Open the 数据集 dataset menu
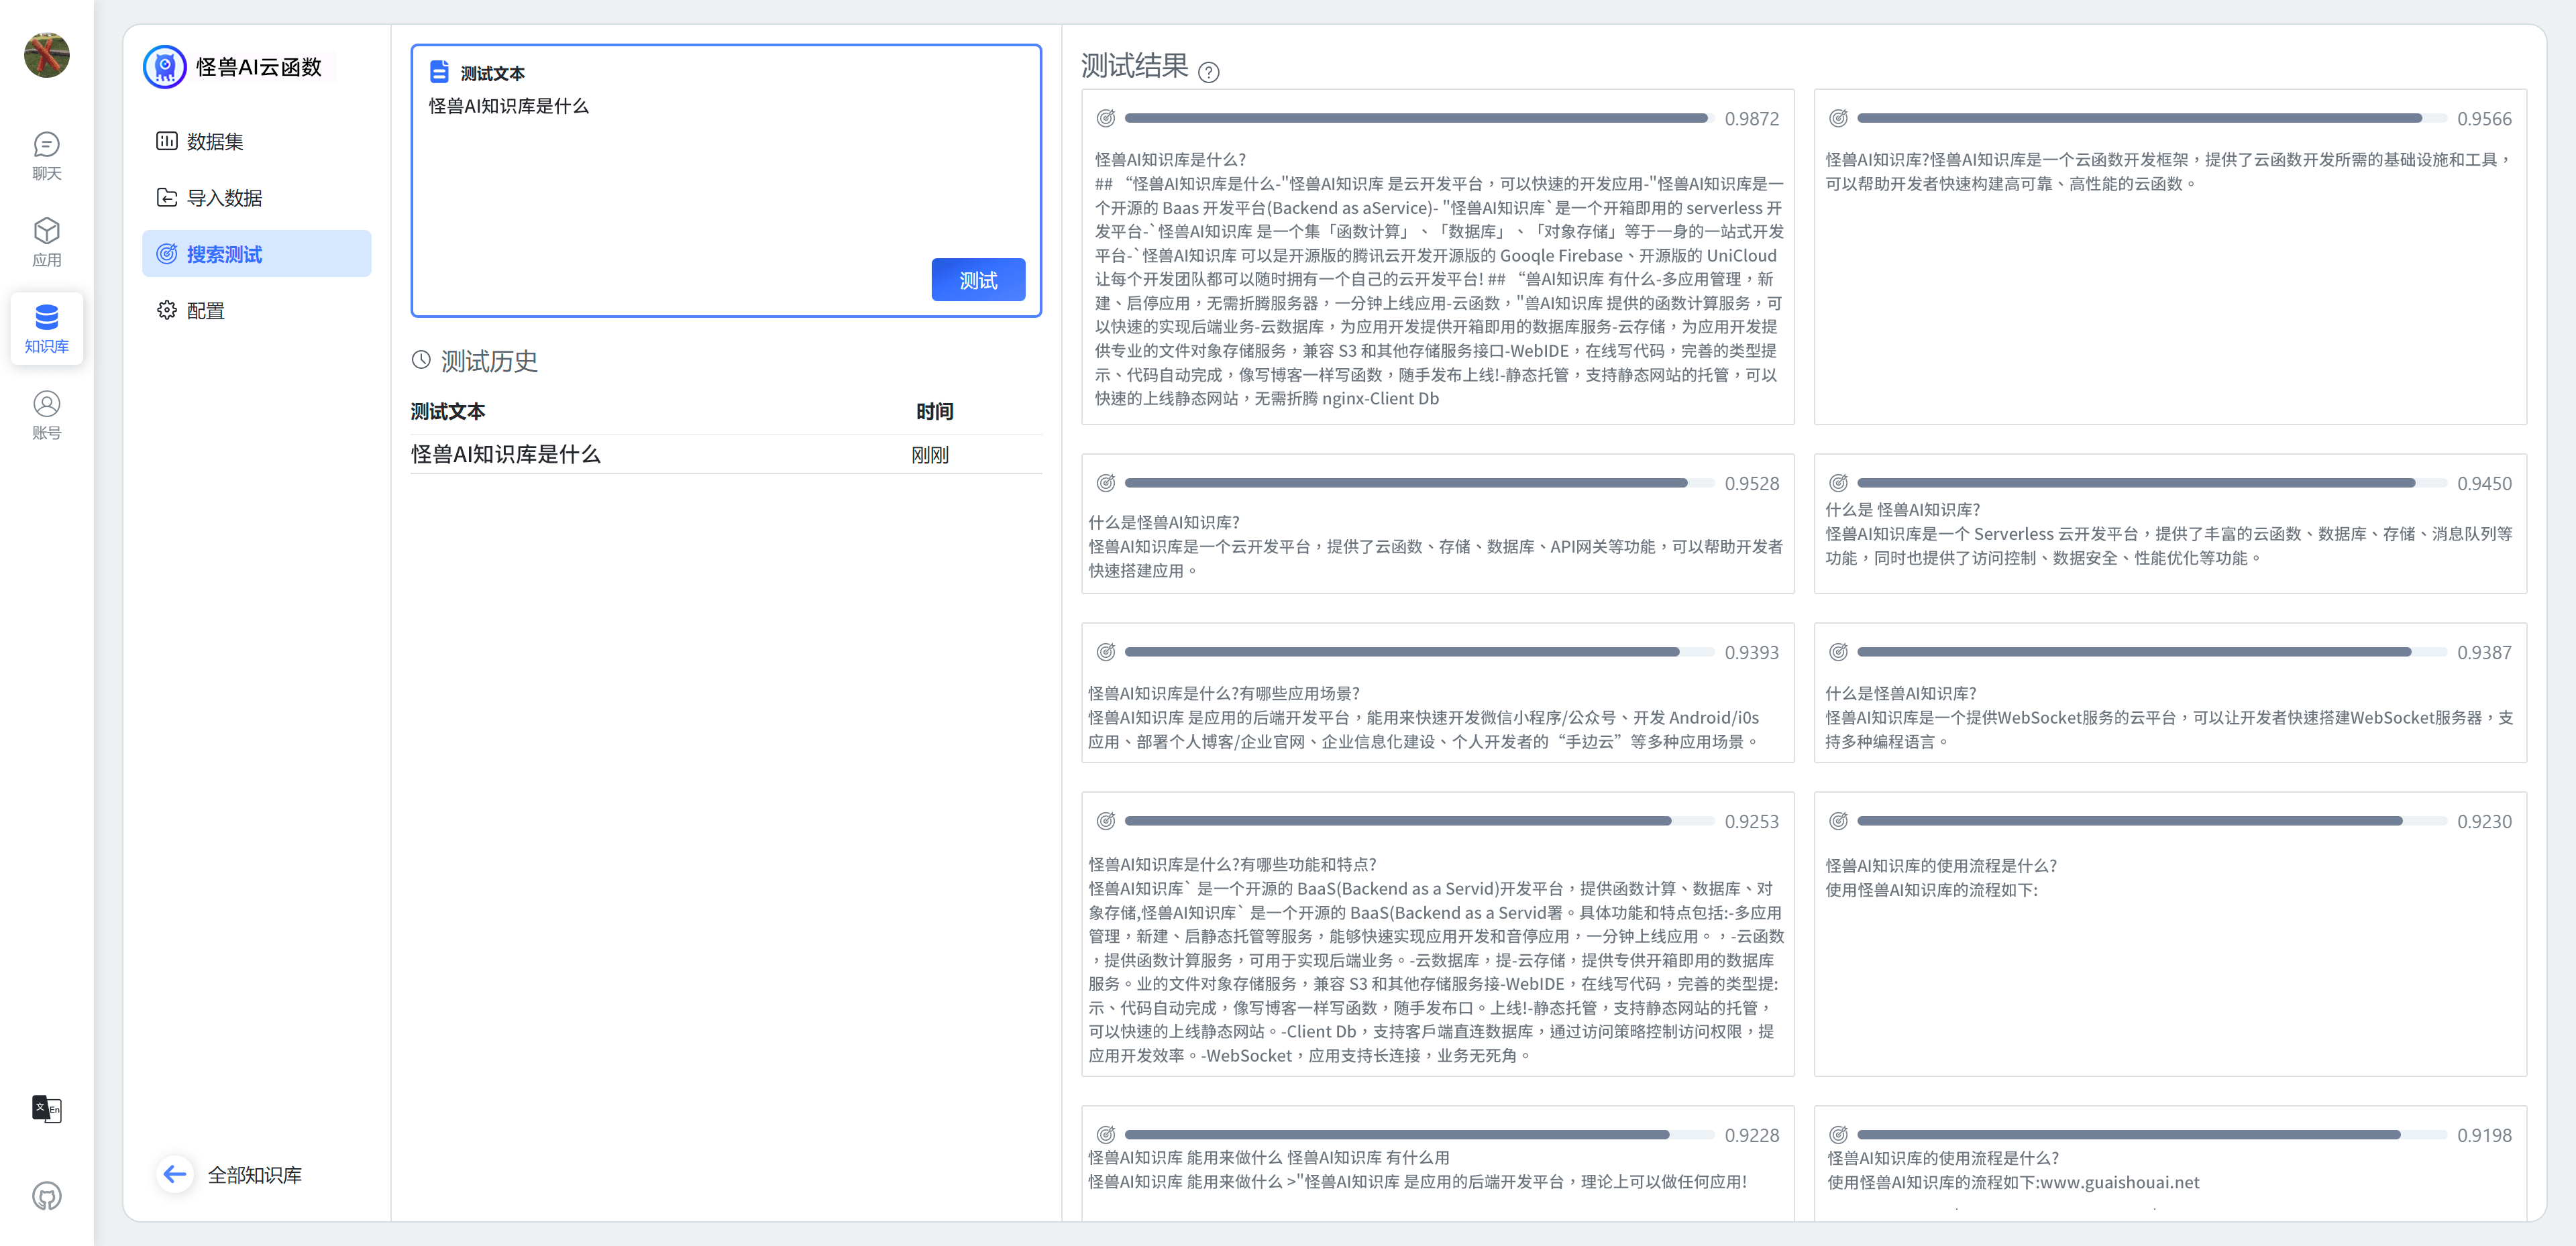Viewport: 2576px width, 1246px height. tap(256, 141)
